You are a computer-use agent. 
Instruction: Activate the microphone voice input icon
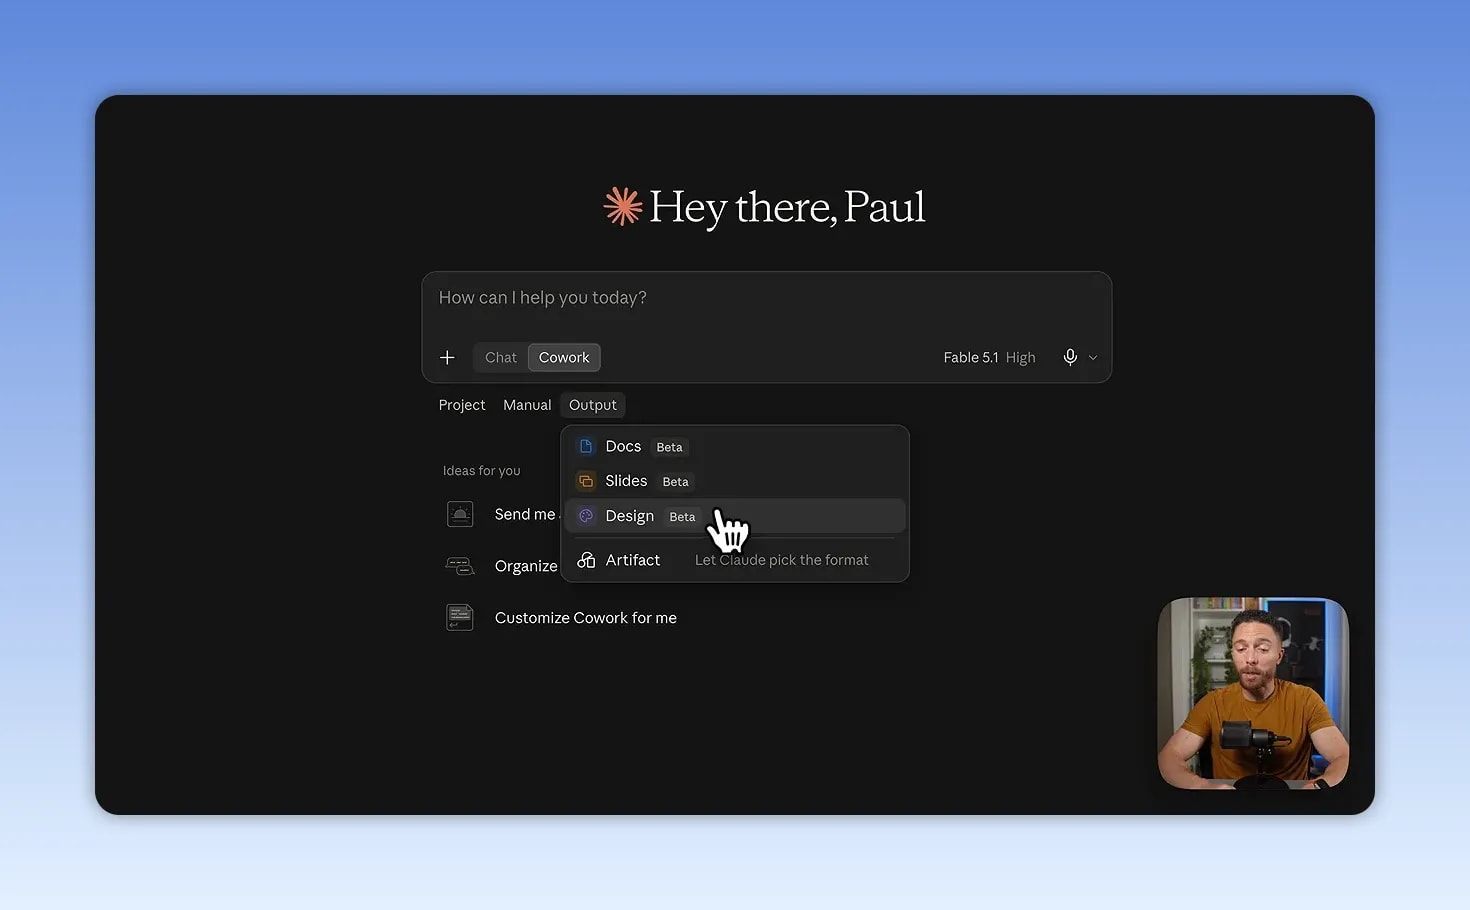click(1070, 357)
